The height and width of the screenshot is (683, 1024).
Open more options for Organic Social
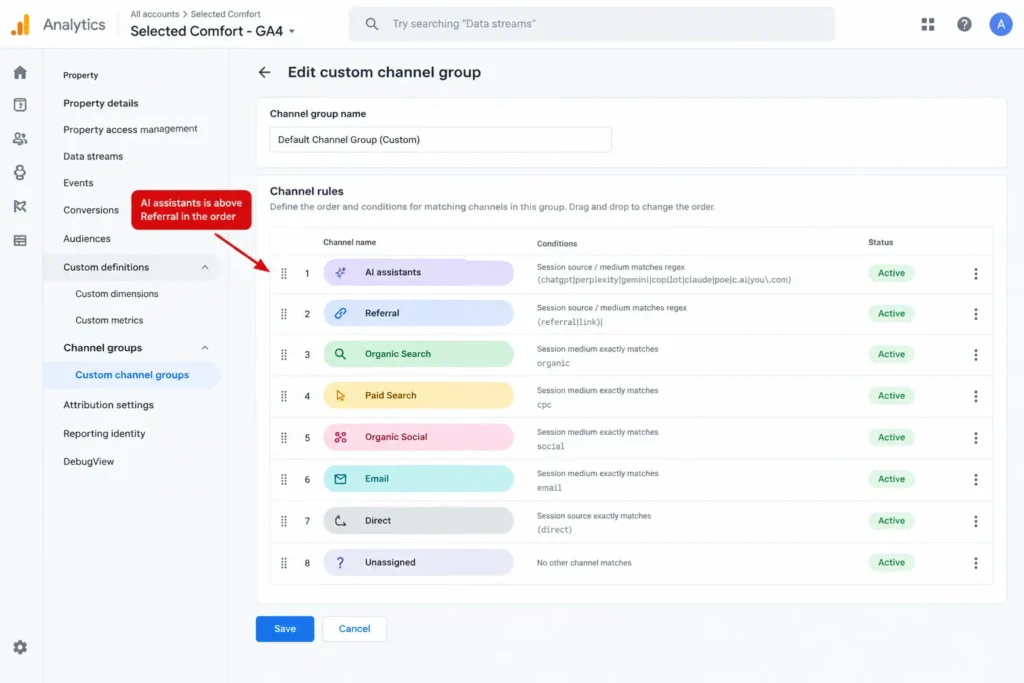pyautogui.click(x=976, y=437)
